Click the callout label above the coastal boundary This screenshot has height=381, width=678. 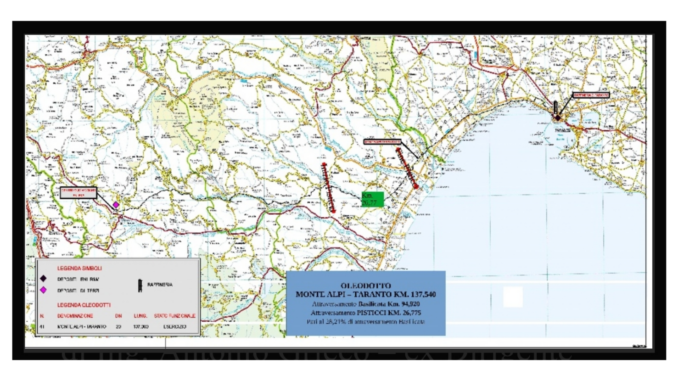(382, 141)
